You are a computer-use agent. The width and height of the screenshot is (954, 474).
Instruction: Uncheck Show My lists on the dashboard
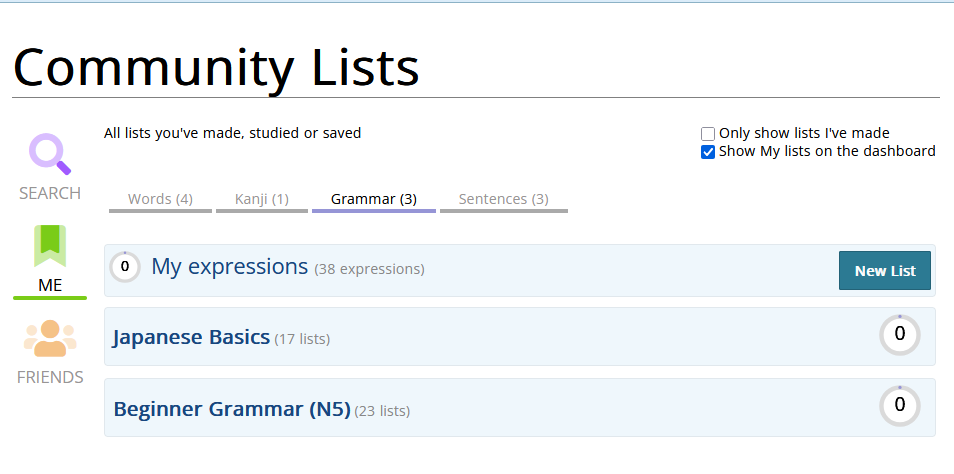(x=708, y=152)
